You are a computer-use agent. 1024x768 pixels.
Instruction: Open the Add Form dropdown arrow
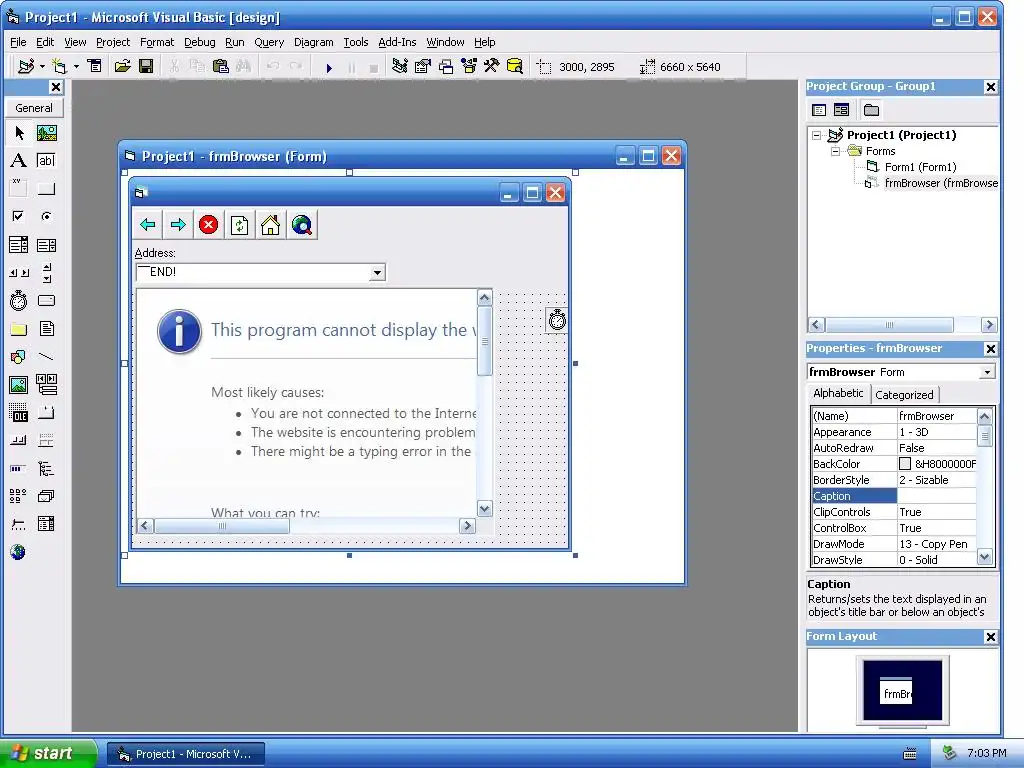click(x=76, y=67)
